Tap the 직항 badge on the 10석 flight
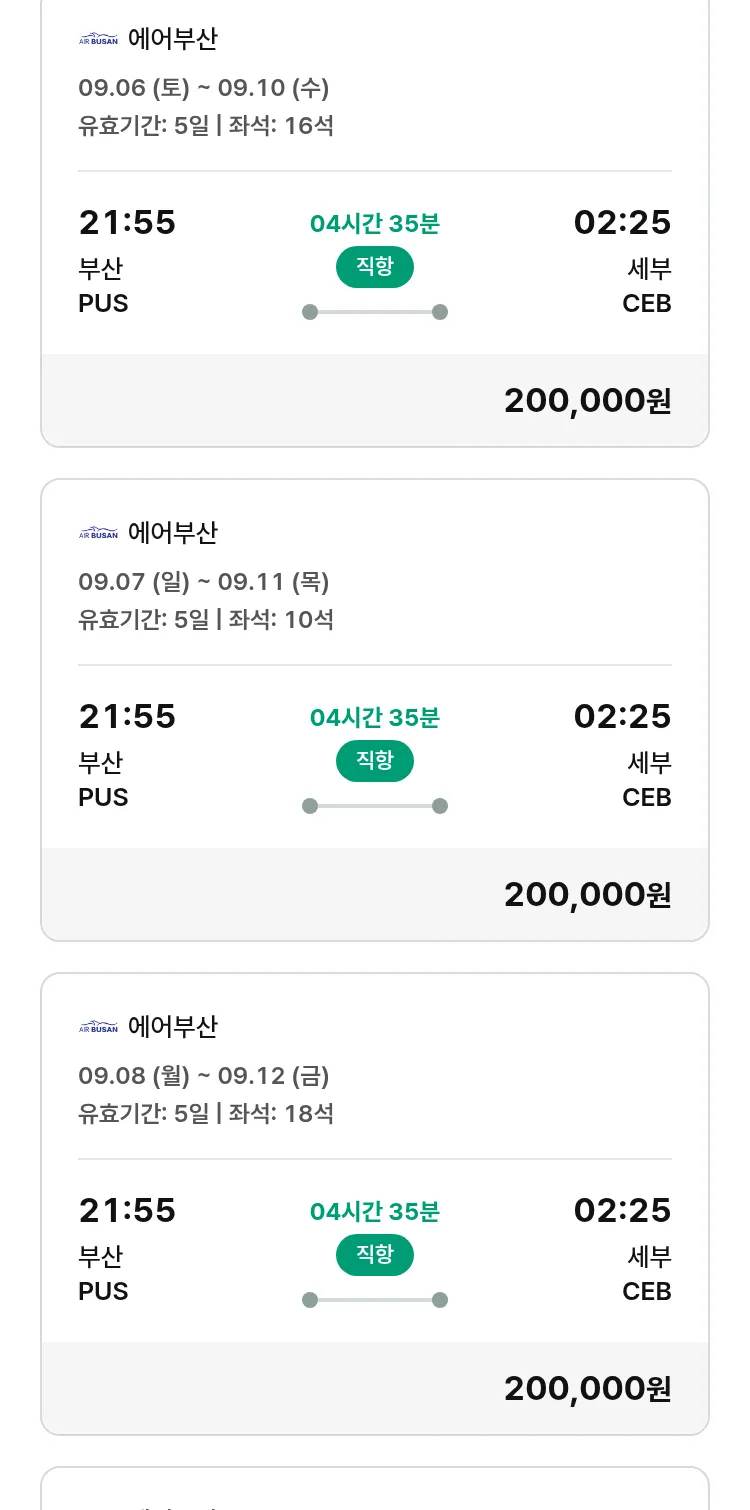This screenshot has width=750, height=1510. point(374,761)
